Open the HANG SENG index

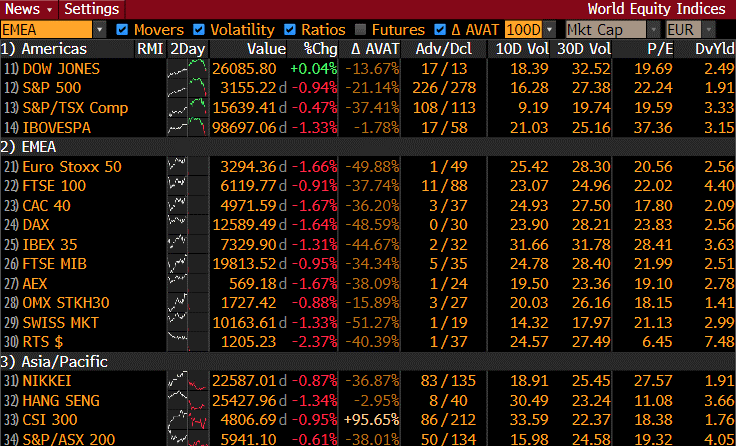point(61,400)
